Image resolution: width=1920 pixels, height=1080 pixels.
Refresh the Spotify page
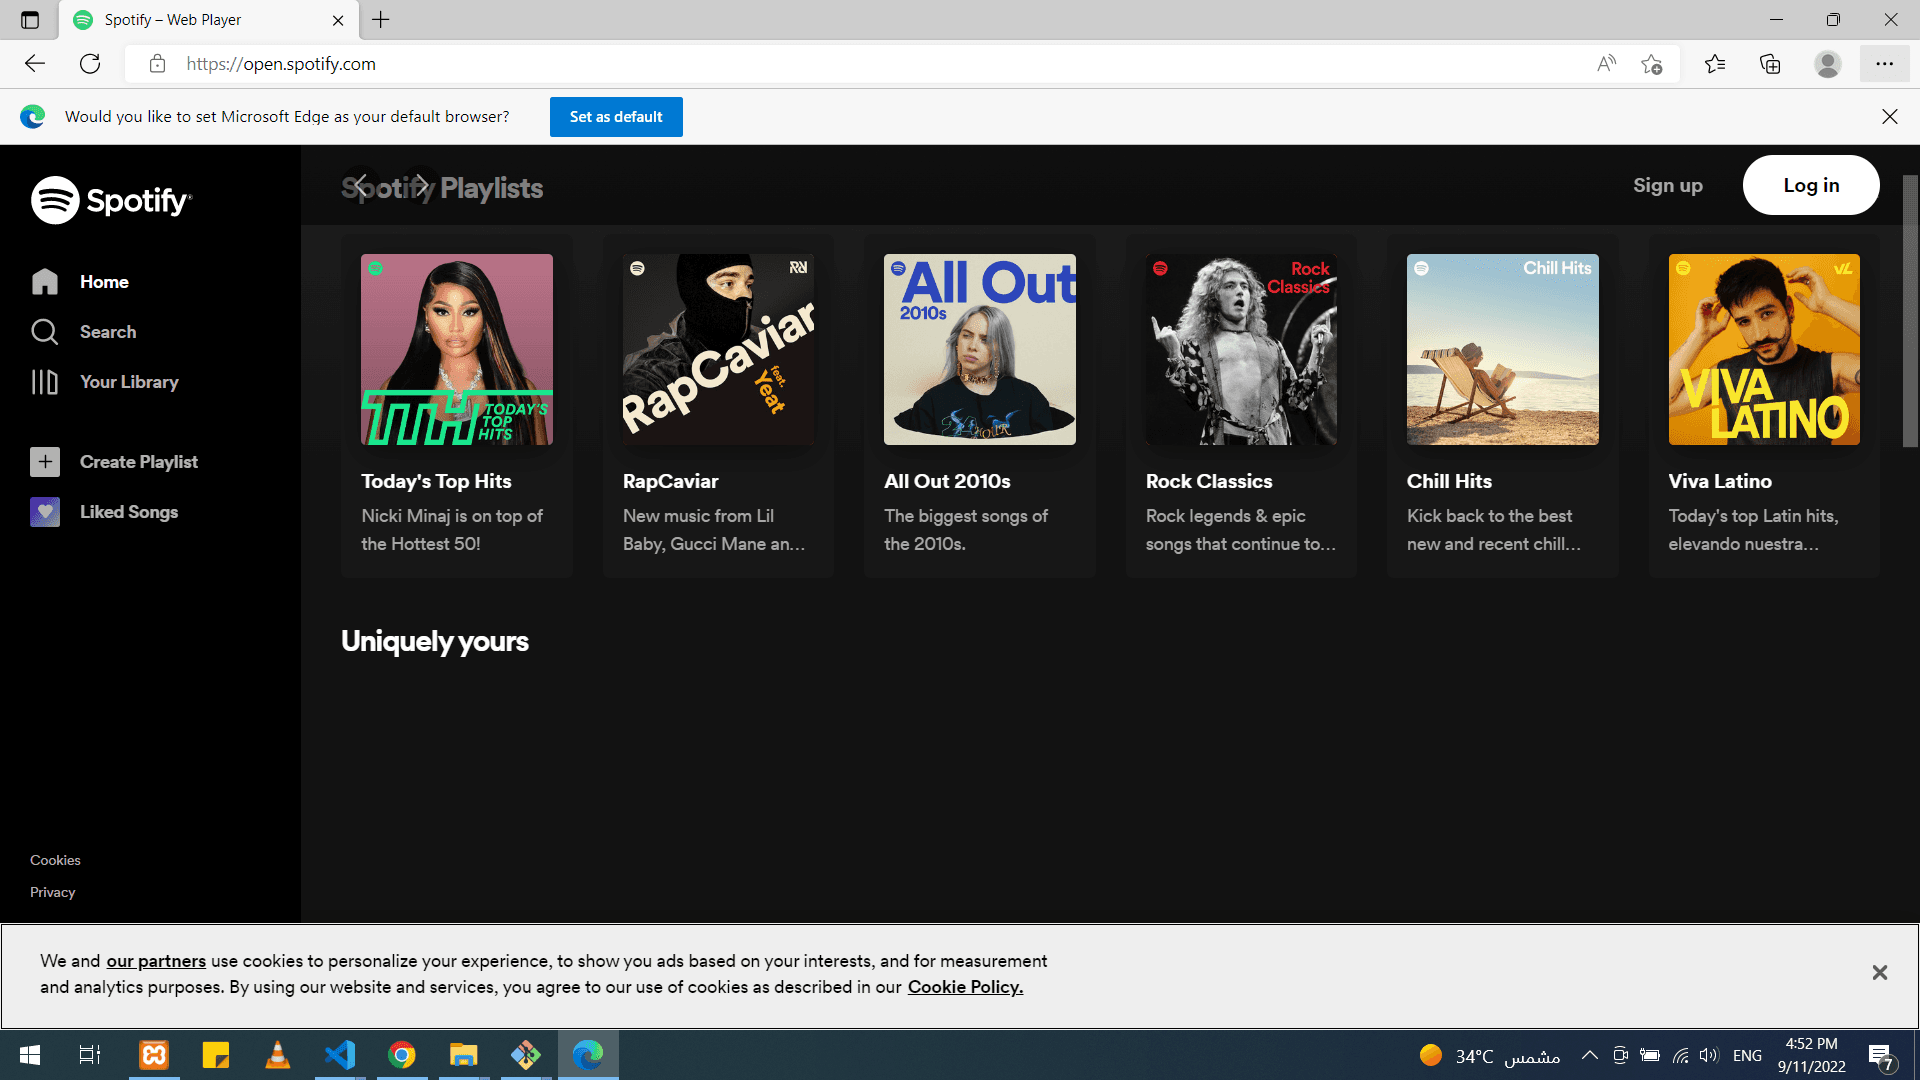pos(90,64)
